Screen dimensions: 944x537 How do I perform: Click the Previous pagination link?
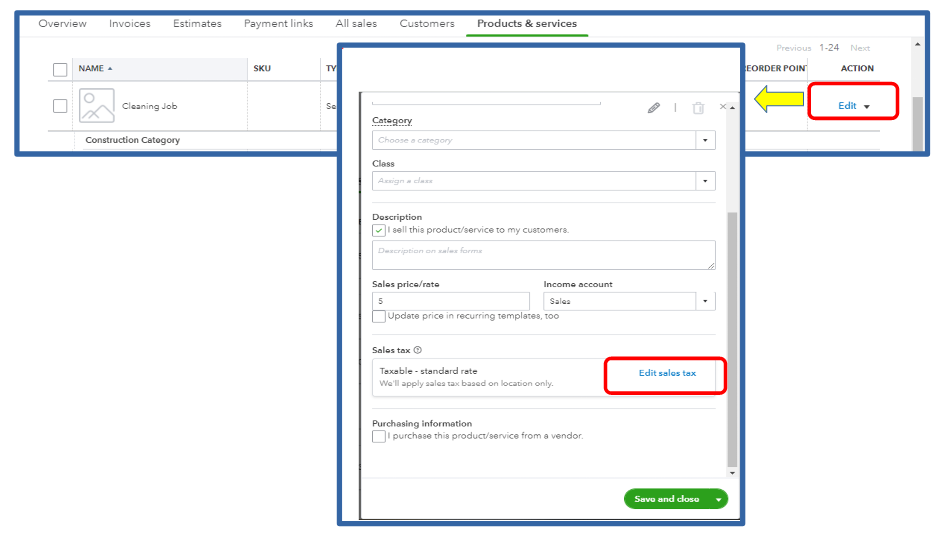point(793,48)
